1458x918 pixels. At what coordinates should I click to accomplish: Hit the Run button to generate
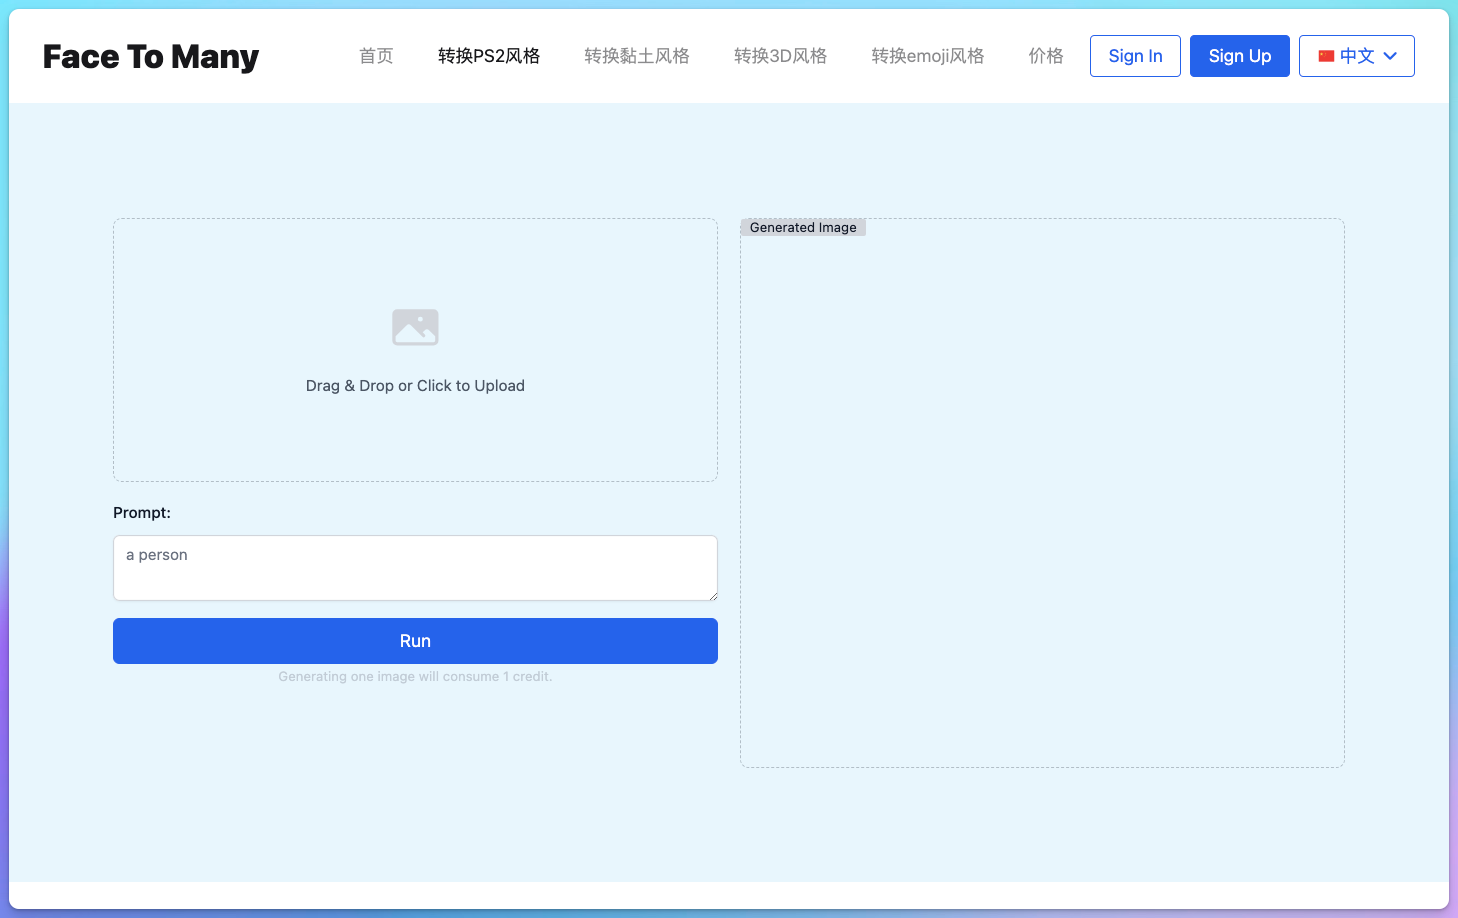point(415,641)
